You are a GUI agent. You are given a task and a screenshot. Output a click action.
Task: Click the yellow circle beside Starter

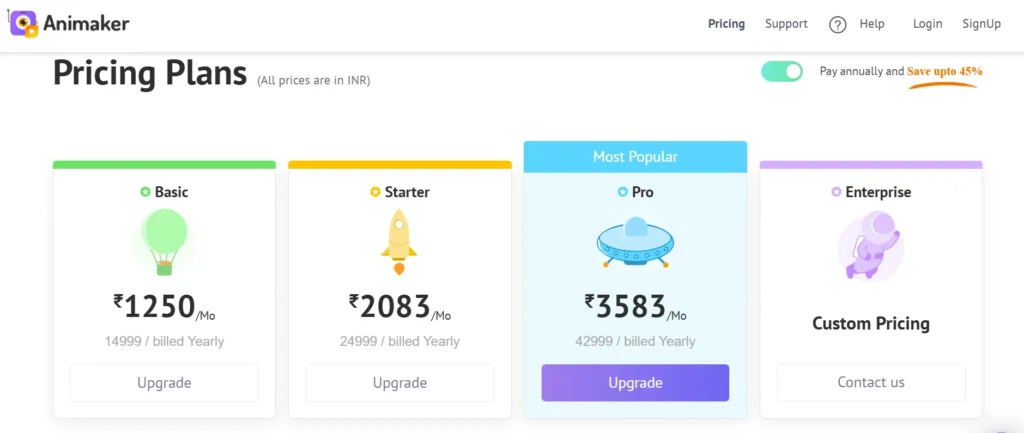click(x=375, y=192)
